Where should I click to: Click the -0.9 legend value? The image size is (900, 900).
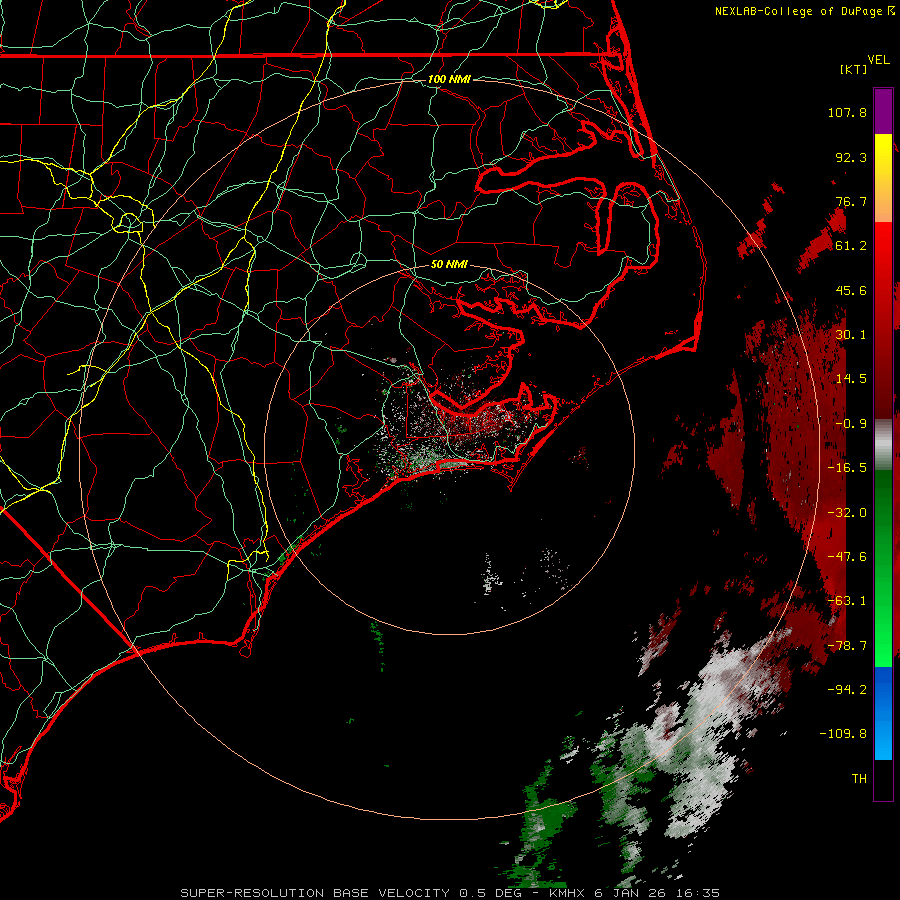coord(851,424)
